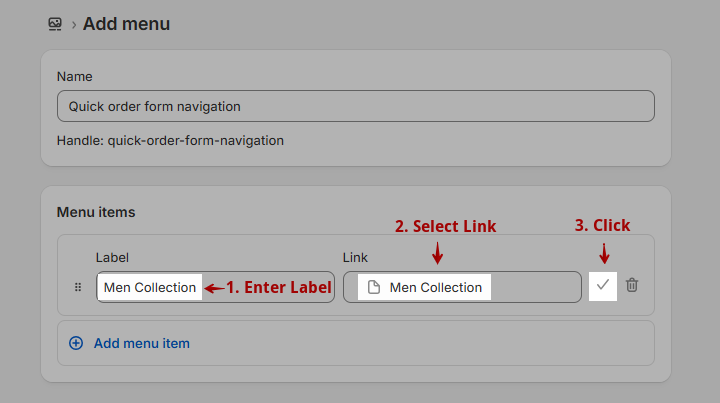The width and height of the screenshot is (720, 403).
Task: Click the page icon in Link field
Action: point(374,287)
